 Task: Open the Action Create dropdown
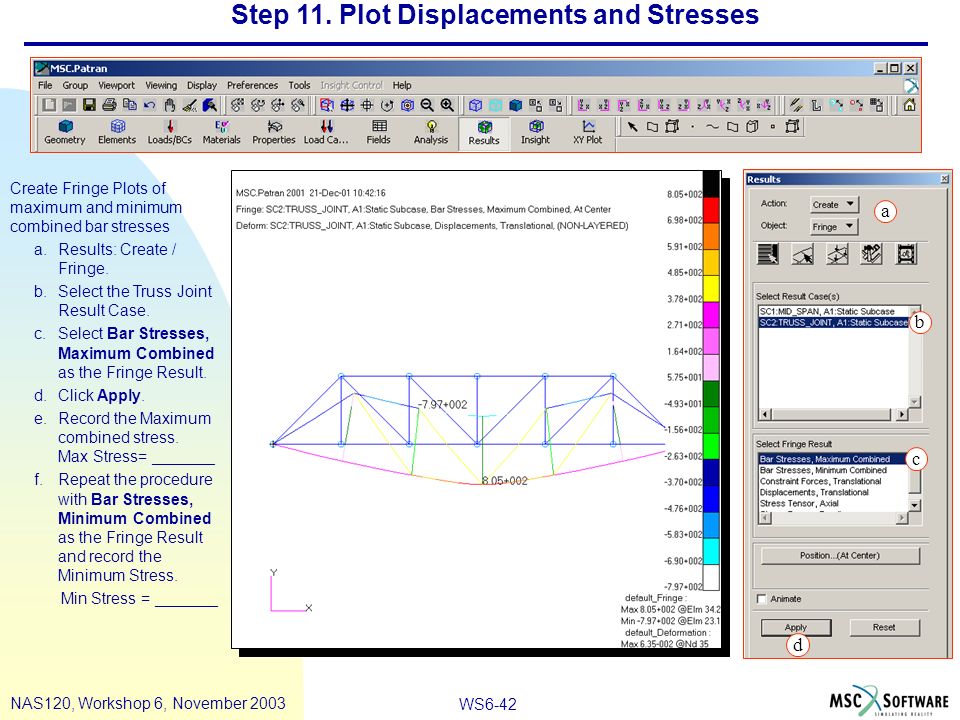834,204
